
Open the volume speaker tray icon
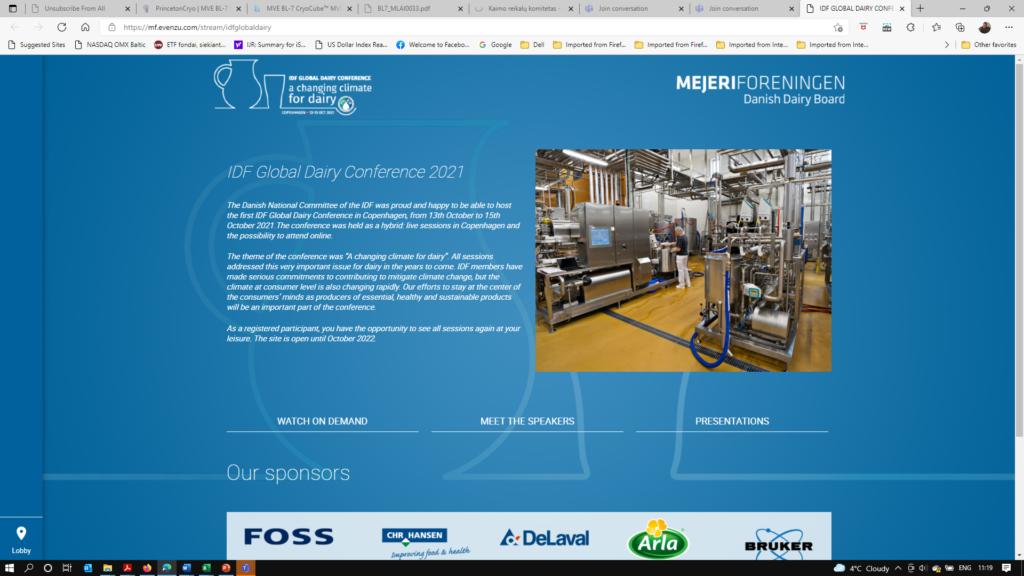coord(923,568)
